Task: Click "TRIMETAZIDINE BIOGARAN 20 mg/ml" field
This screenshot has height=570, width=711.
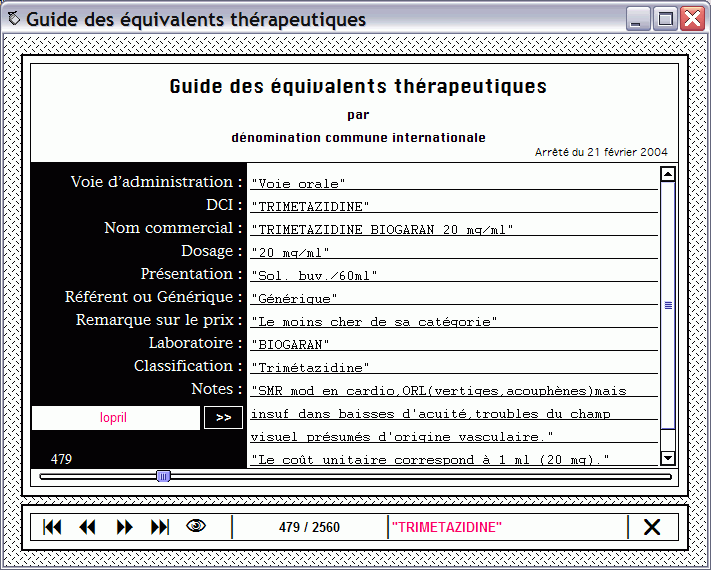Action: 454,229
